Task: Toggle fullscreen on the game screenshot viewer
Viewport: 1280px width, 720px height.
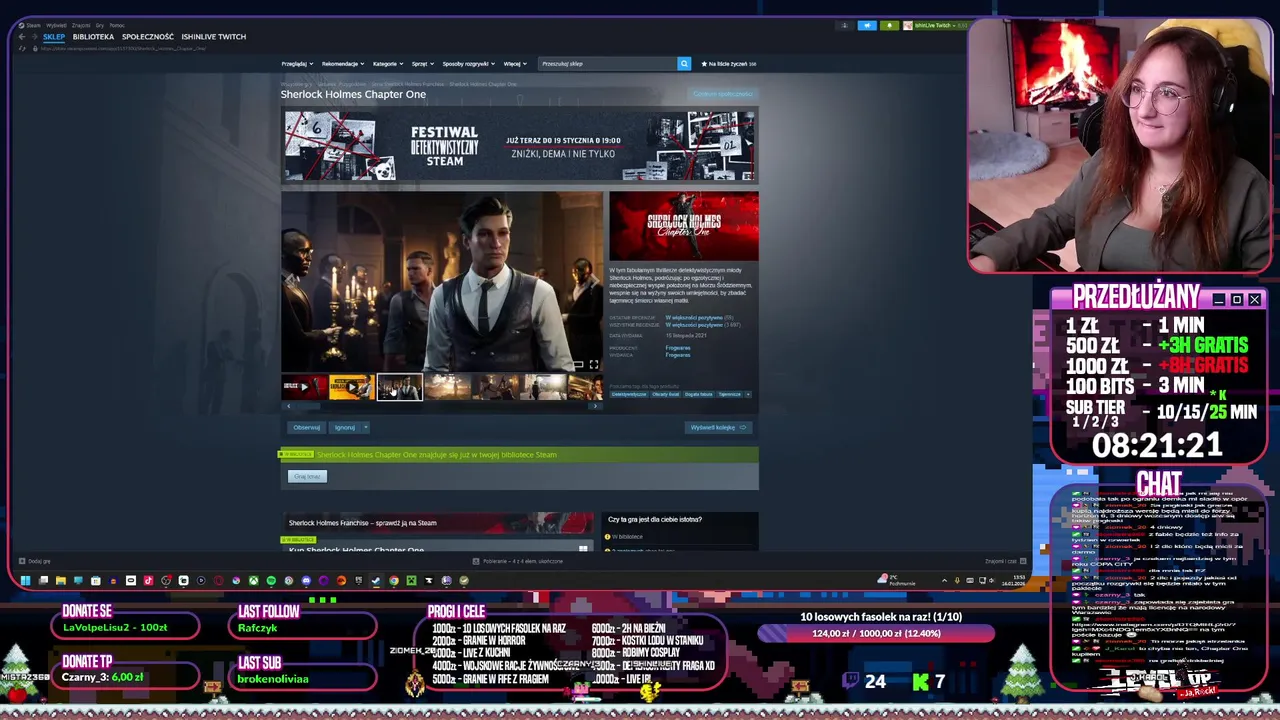Action: [x=593, y=365]
